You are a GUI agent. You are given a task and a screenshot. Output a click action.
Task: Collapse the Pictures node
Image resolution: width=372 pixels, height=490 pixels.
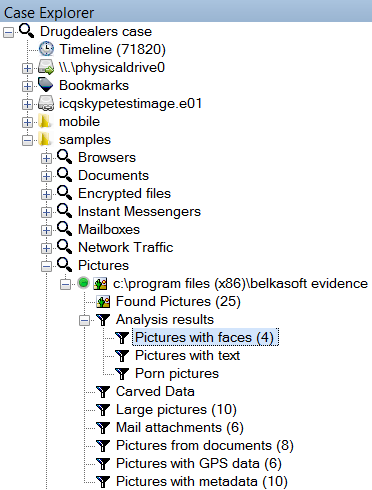pos(46,266)
